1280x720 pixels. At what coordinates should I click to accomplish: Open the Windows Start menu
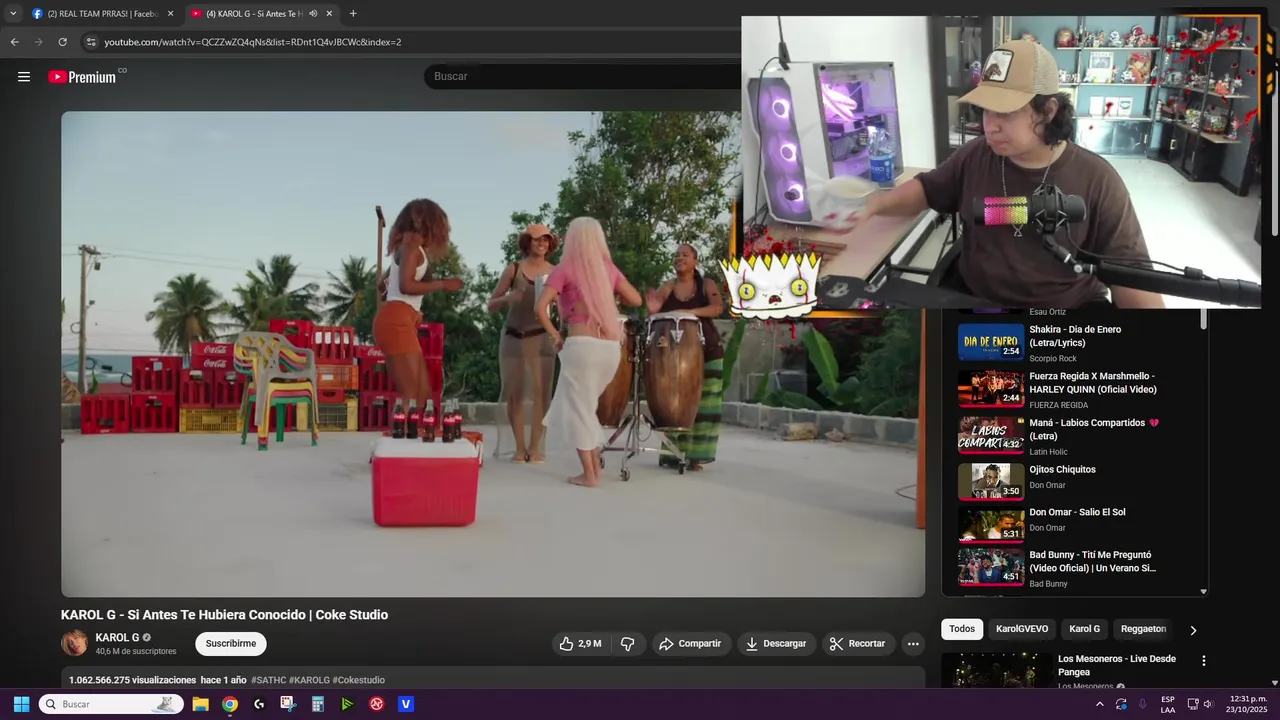coord(21,704)
